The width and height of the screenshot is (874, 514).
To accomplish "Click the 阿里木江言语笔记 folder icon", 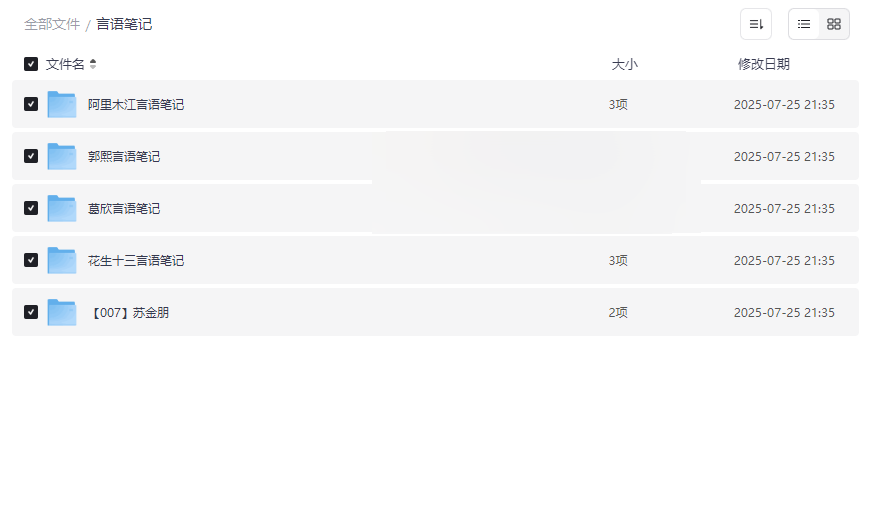I will pos(62,104).
